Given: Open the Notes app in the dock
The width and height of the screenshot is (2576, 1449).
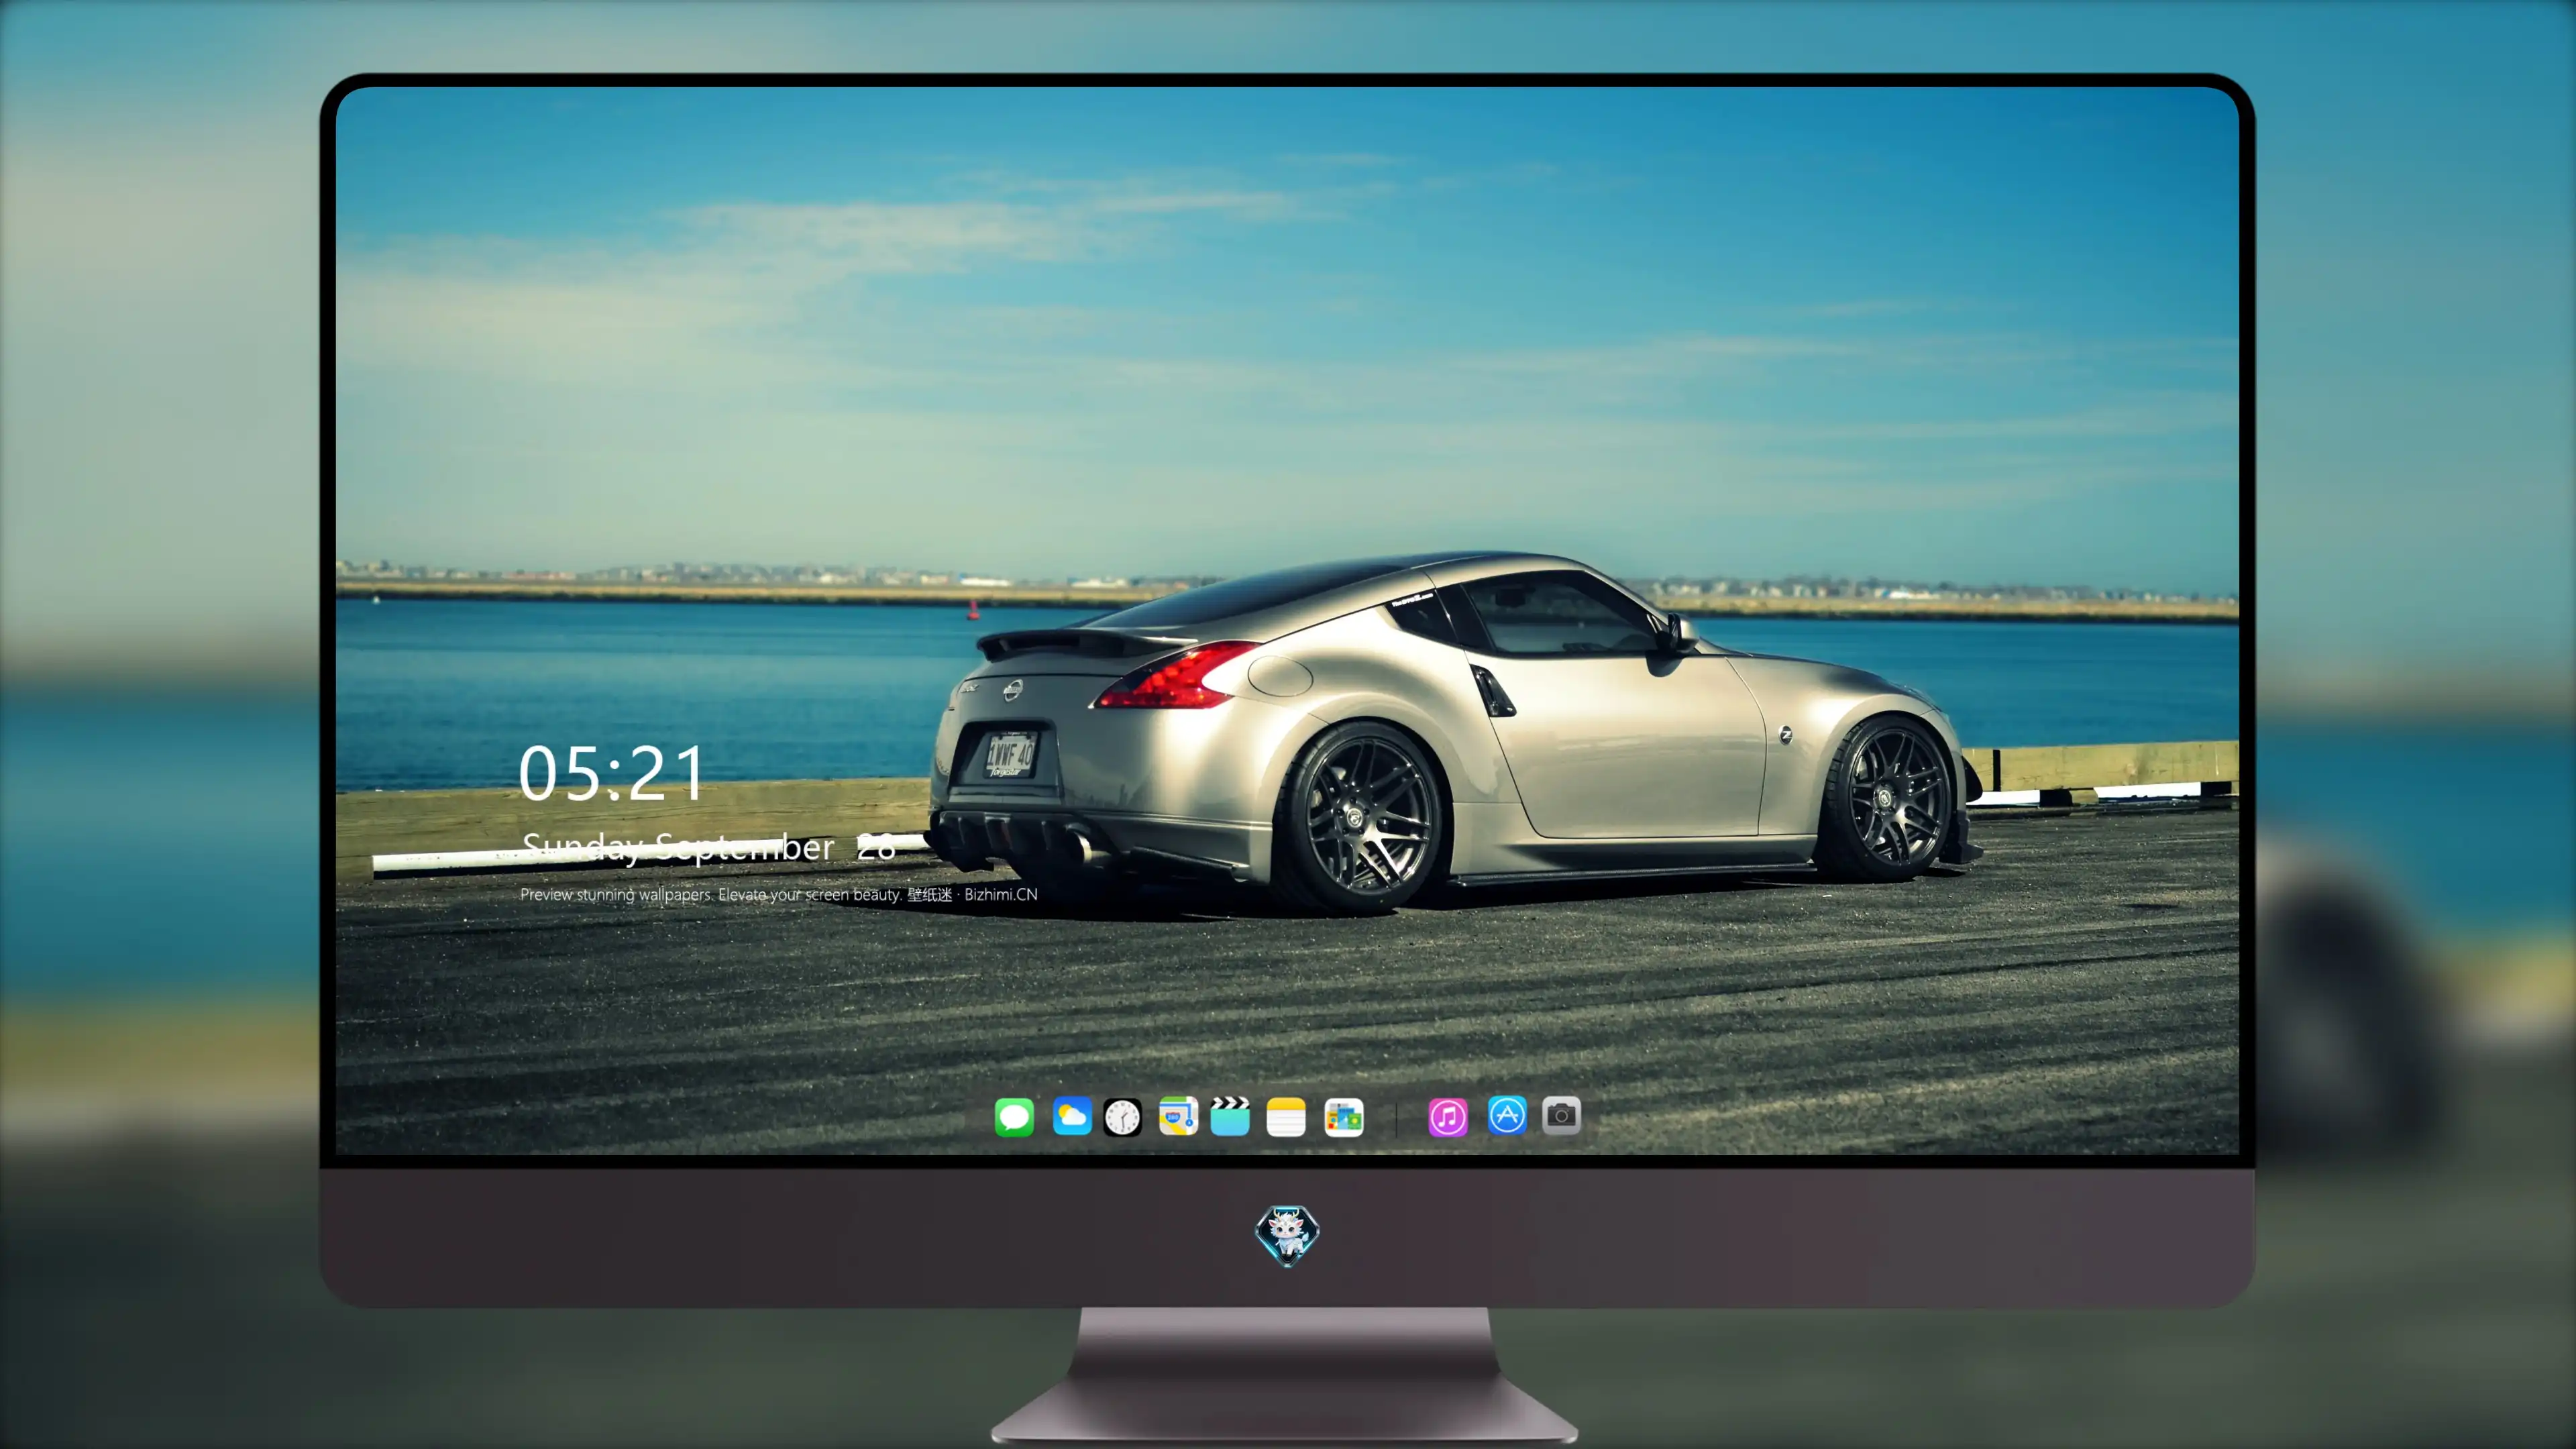Looking at the screenshot, I should point(1286,1117).
